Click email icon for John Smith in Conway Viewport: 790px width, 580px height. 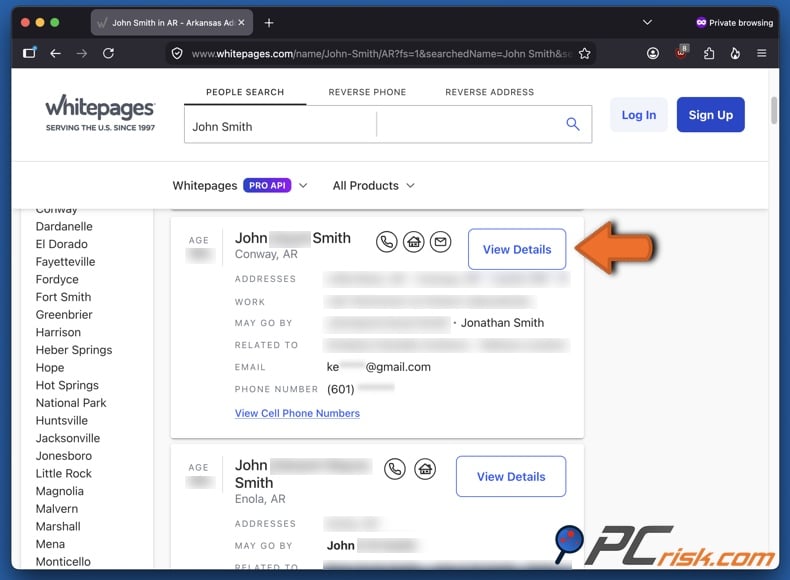tap(440, 242)
